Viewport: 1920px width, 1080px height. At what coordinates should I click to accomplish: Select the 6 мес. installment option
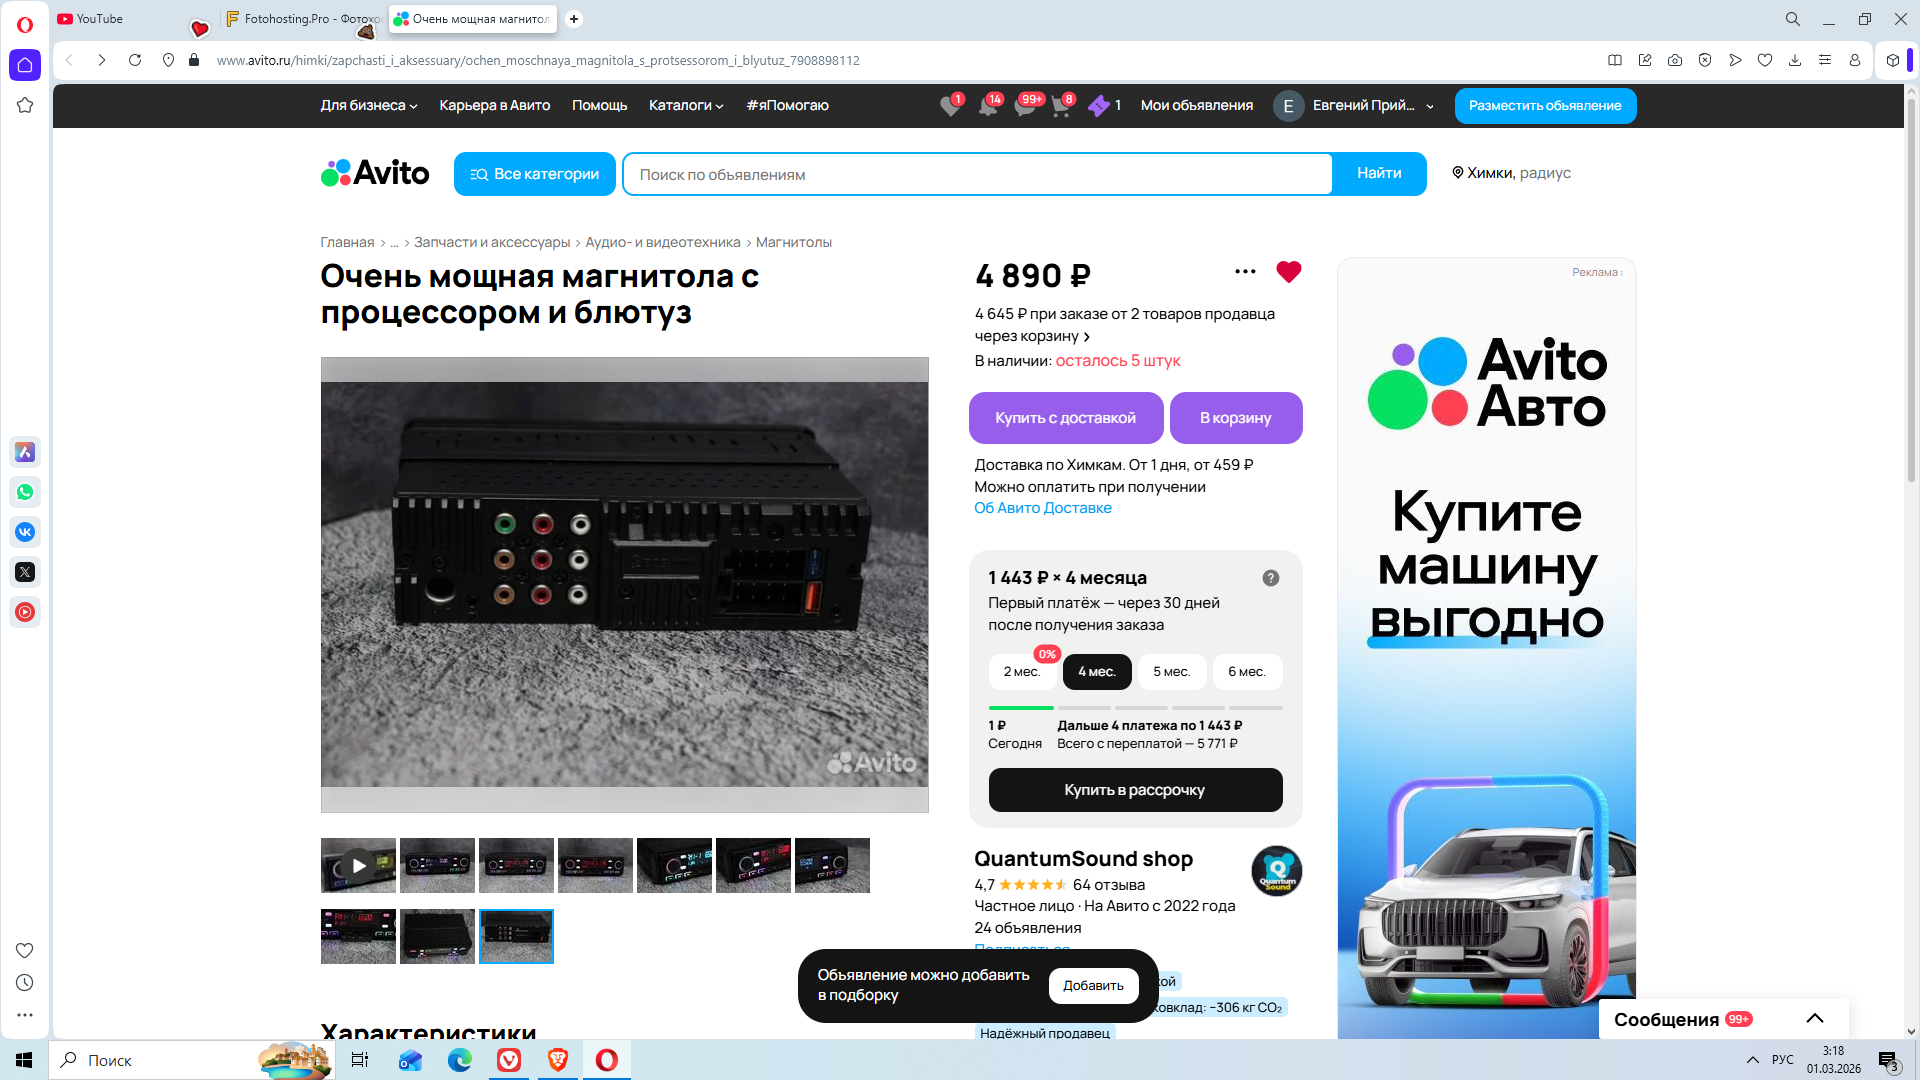pos(1246,672)
